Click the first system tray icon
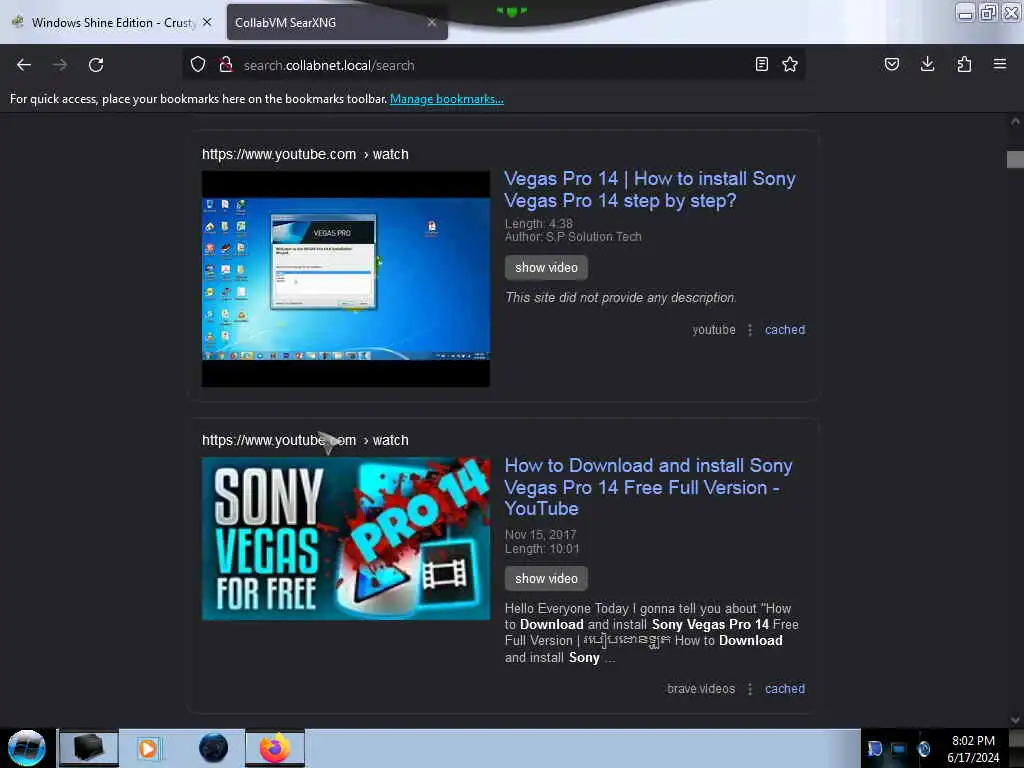 [x=874, y=749]
